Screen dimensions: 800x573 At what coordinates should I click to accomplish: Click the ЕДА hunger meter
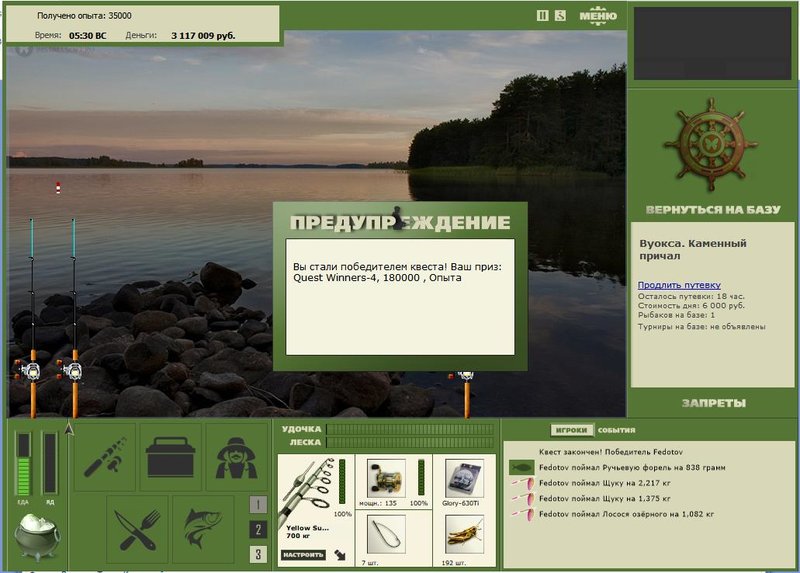tap(23, 464)
